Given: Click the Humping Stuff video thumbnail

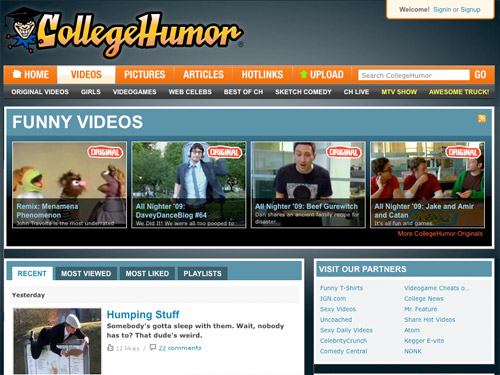Looking at the screenshot, I should (57, 341).
